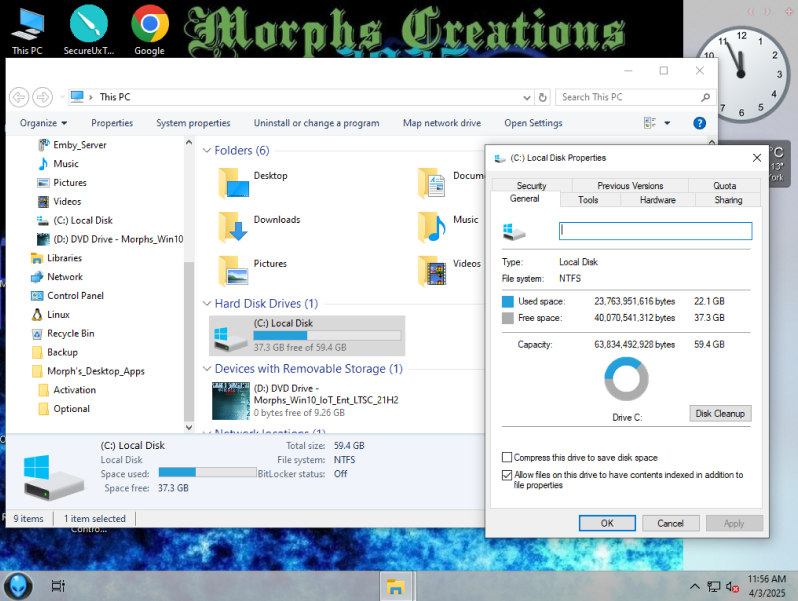The width and height of the screenshot is (798, 601).
Task: Open recent locations dropdown arrow
Action: [x=62, y=97]
